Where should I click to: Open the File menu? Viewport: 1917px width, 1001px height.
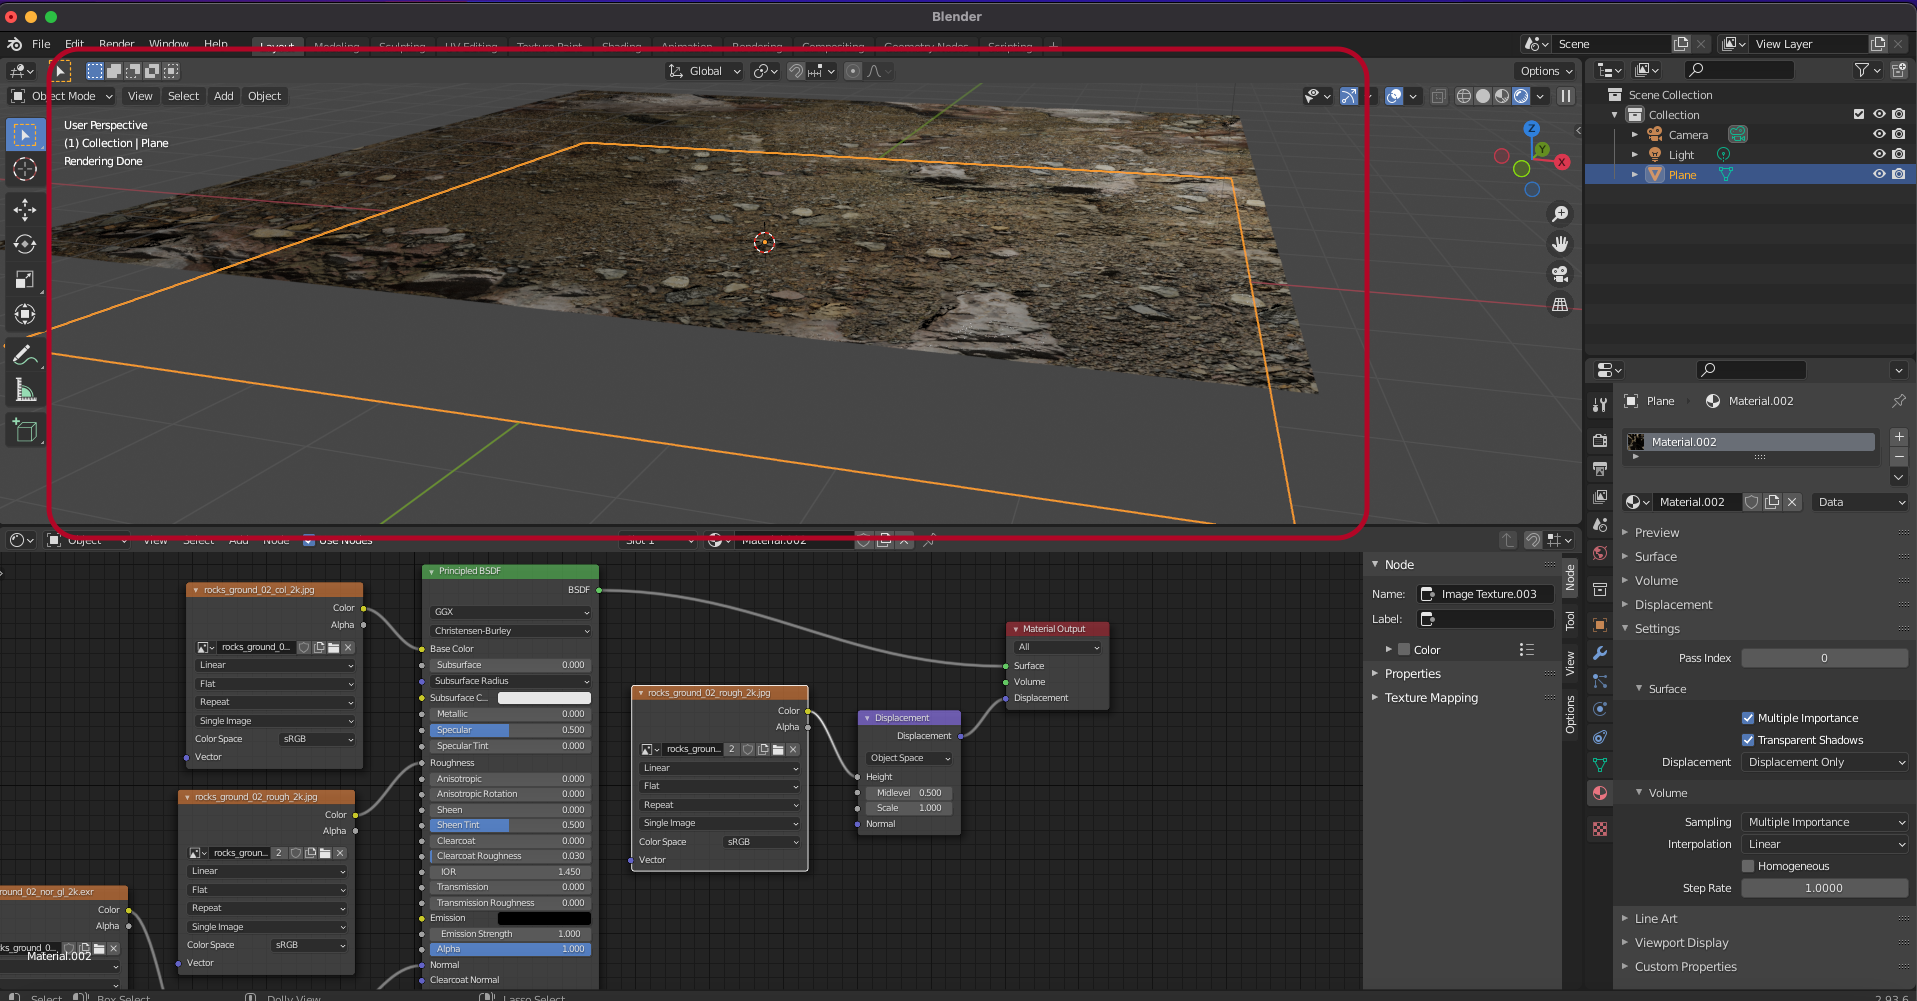[41, 44]
